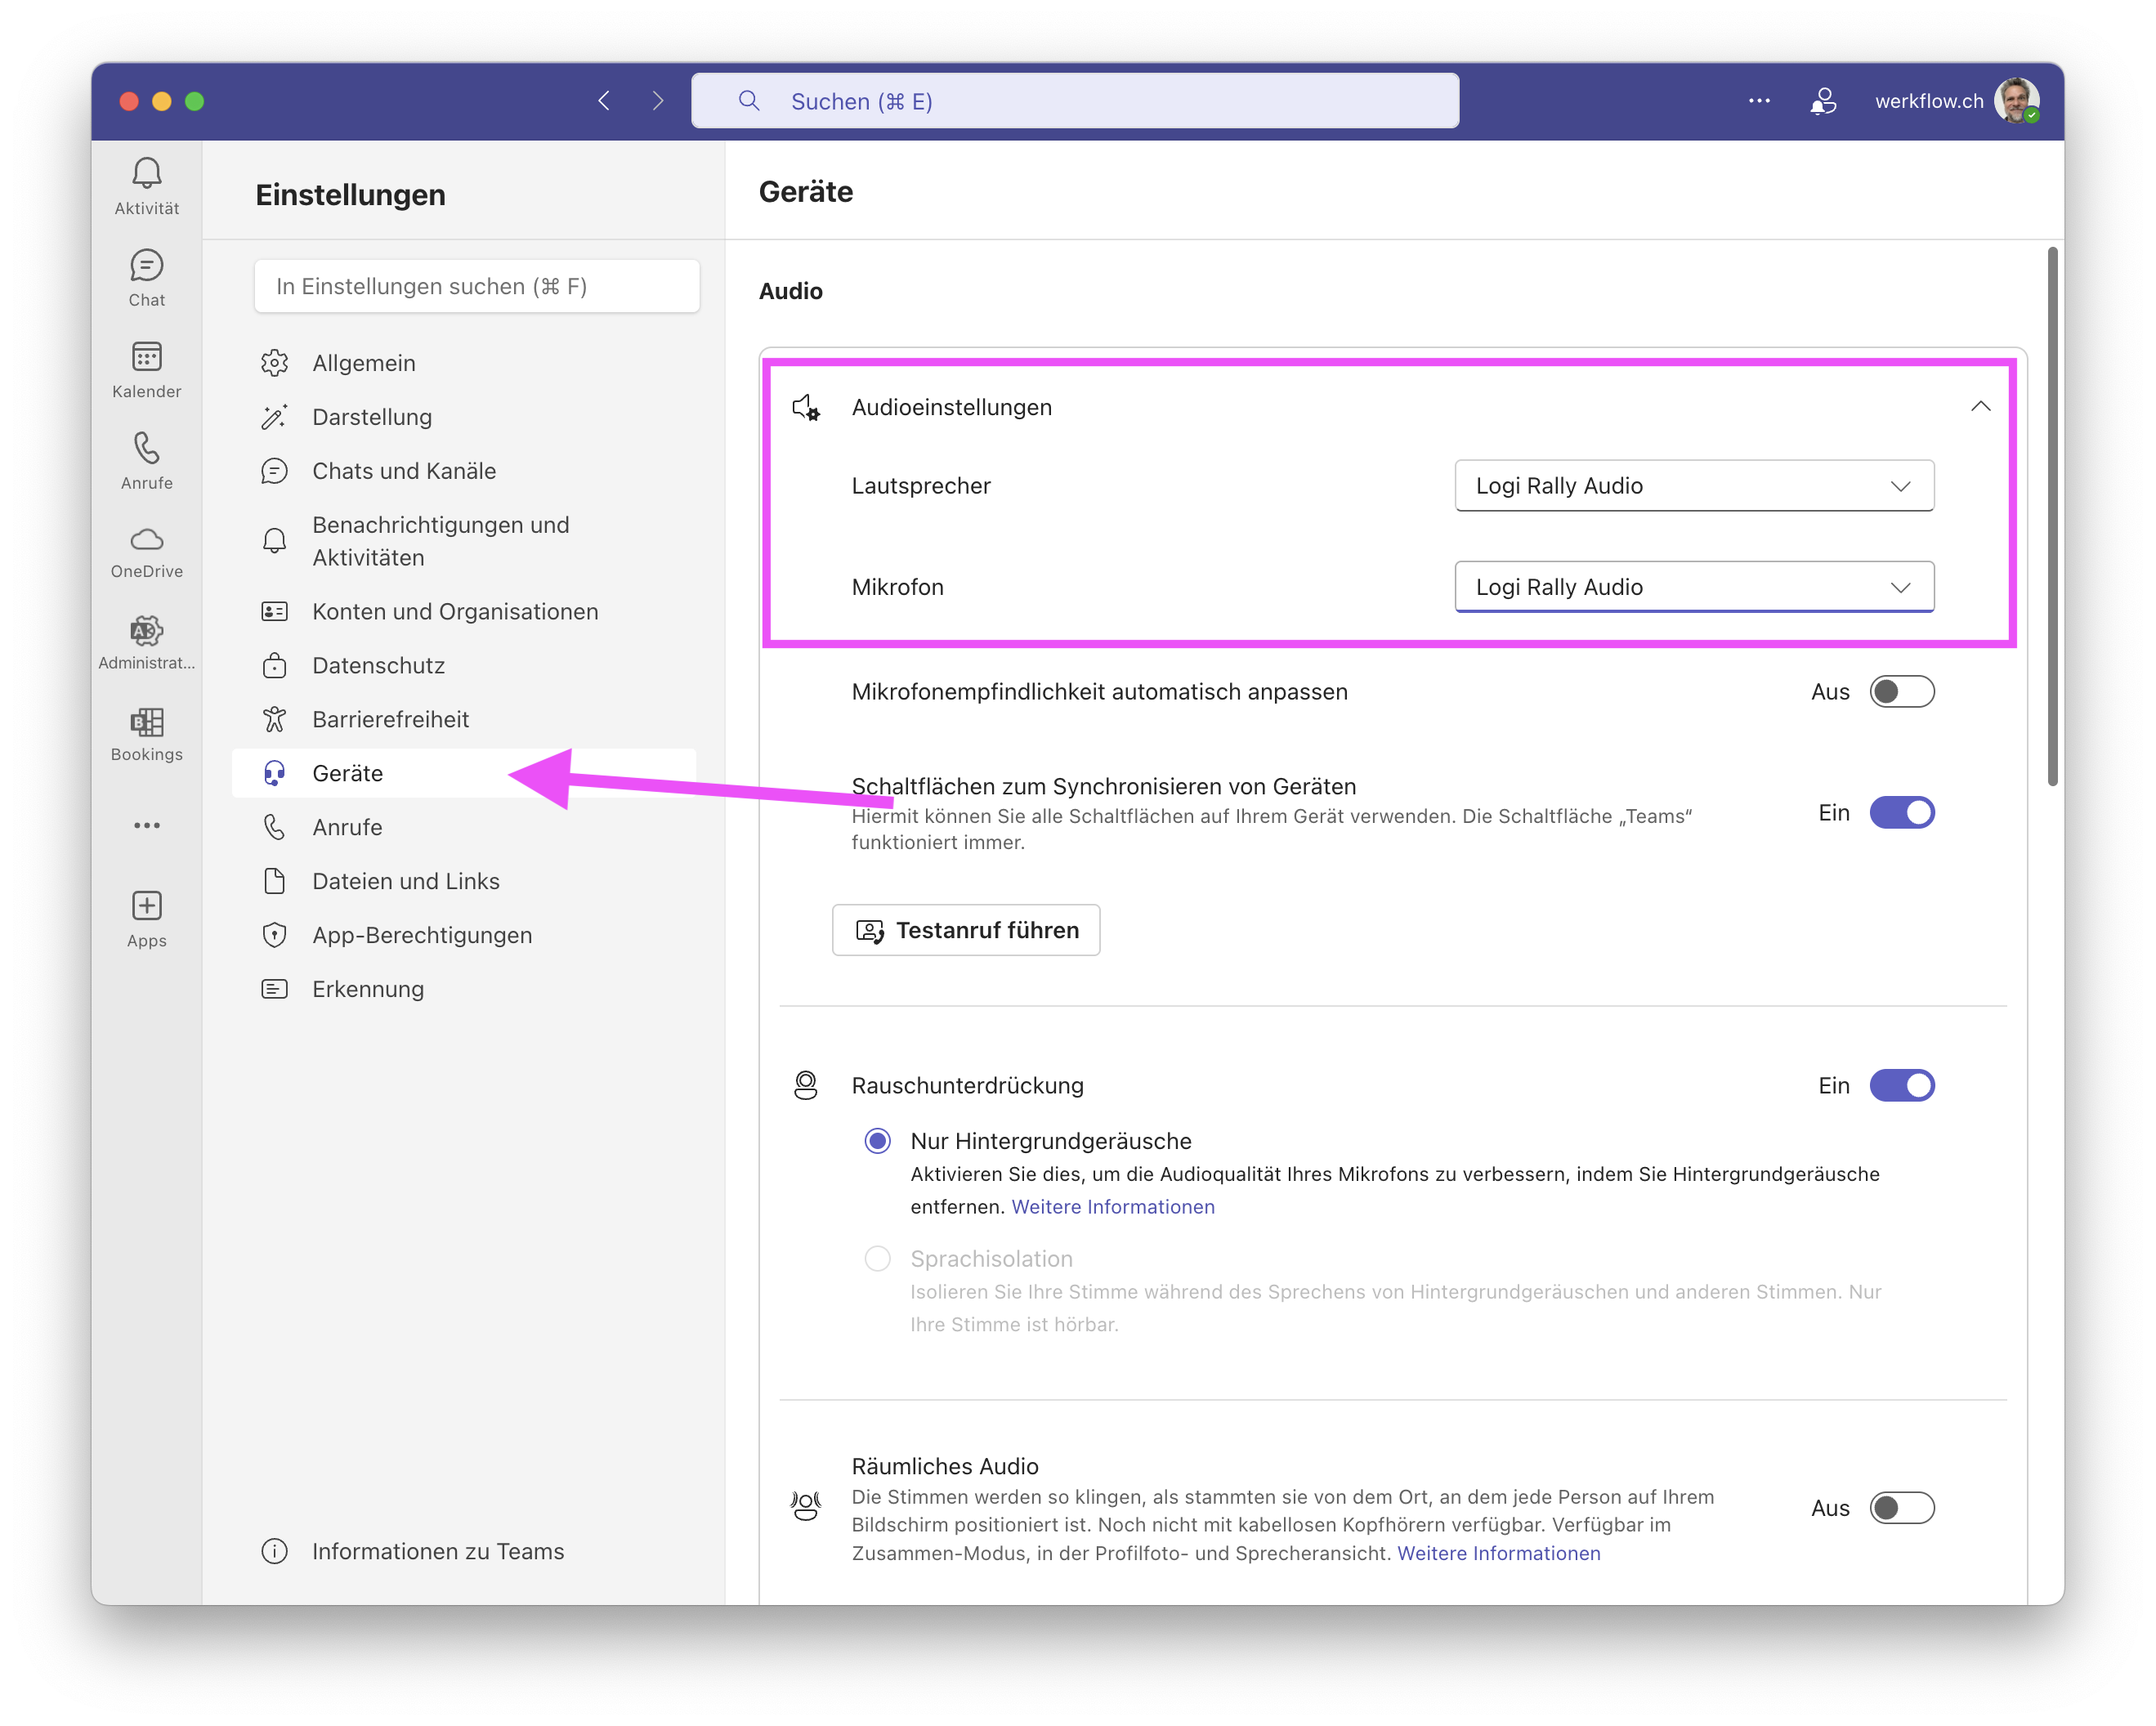The height and width of the screenshot is (1726, 2156).
Task: Go to Darstellung settings
Action: [372, 418]
